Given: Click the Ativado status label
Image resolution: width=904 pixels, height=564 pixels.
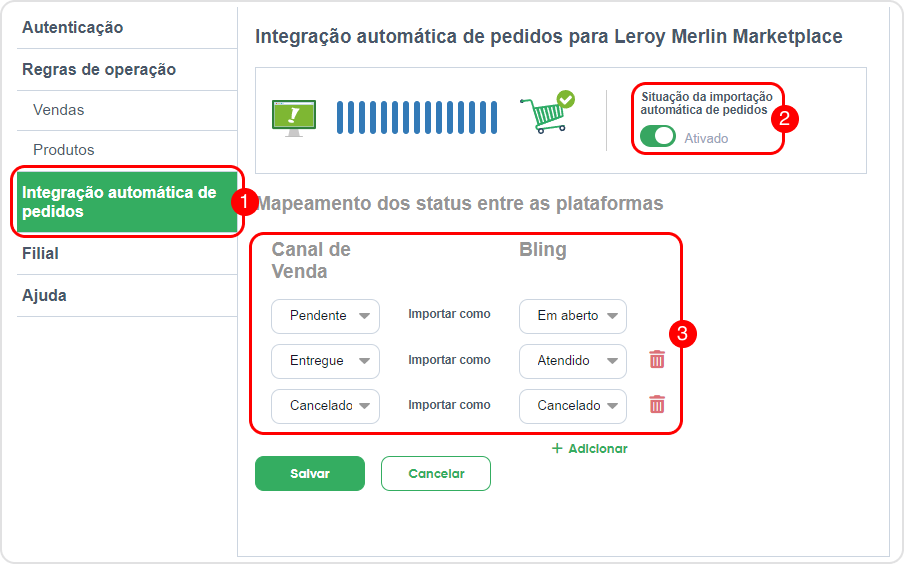Looking at the screenshot, I should coord(706,138).
